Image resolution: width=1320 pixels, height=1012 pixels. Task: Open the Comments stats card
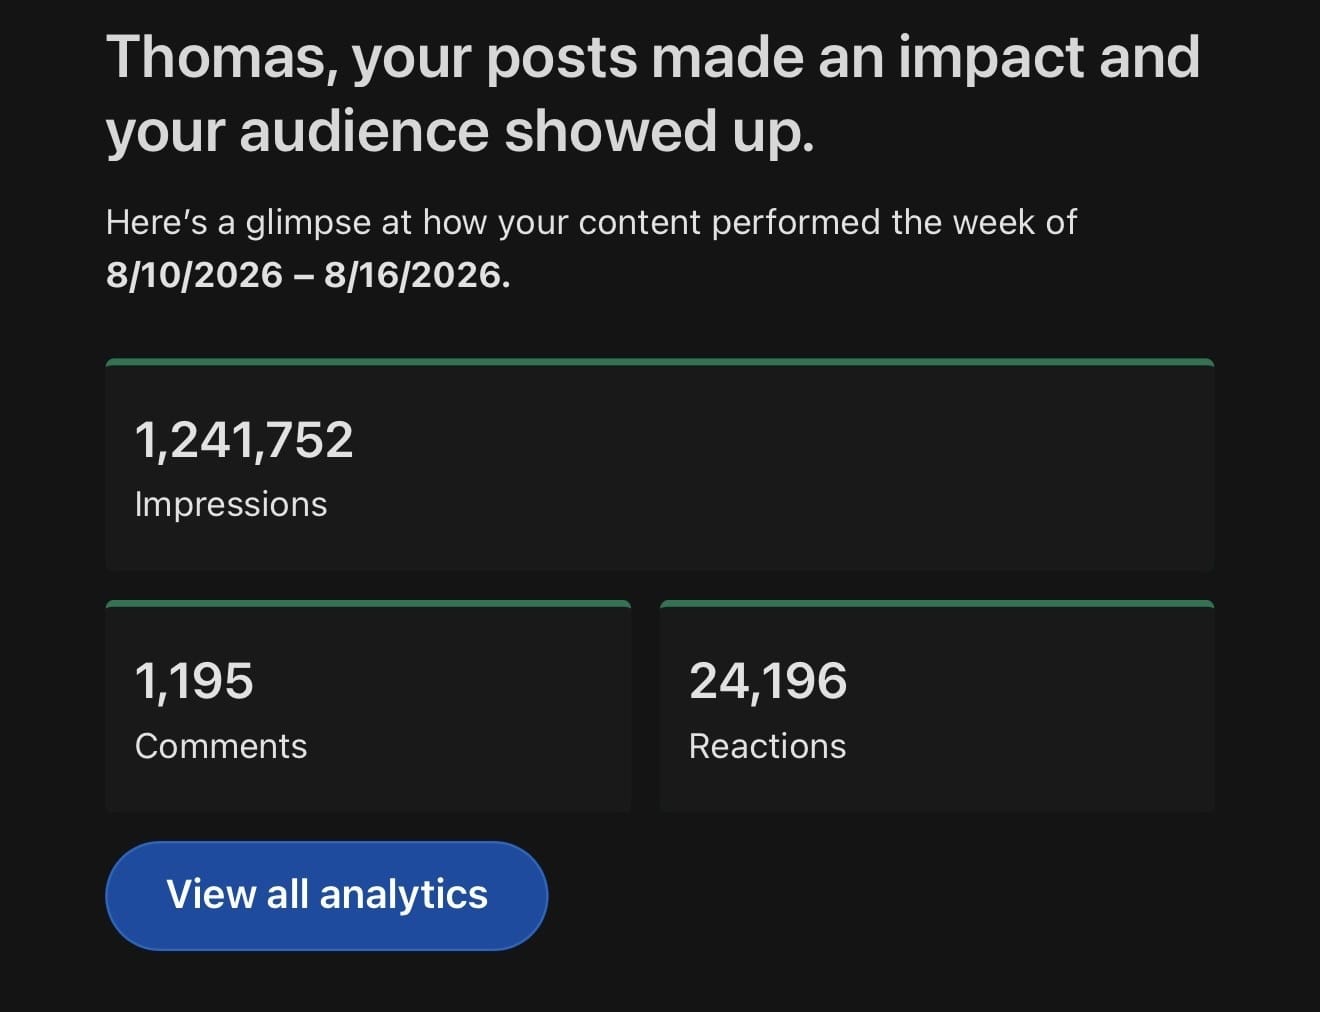tap(368, 706)
